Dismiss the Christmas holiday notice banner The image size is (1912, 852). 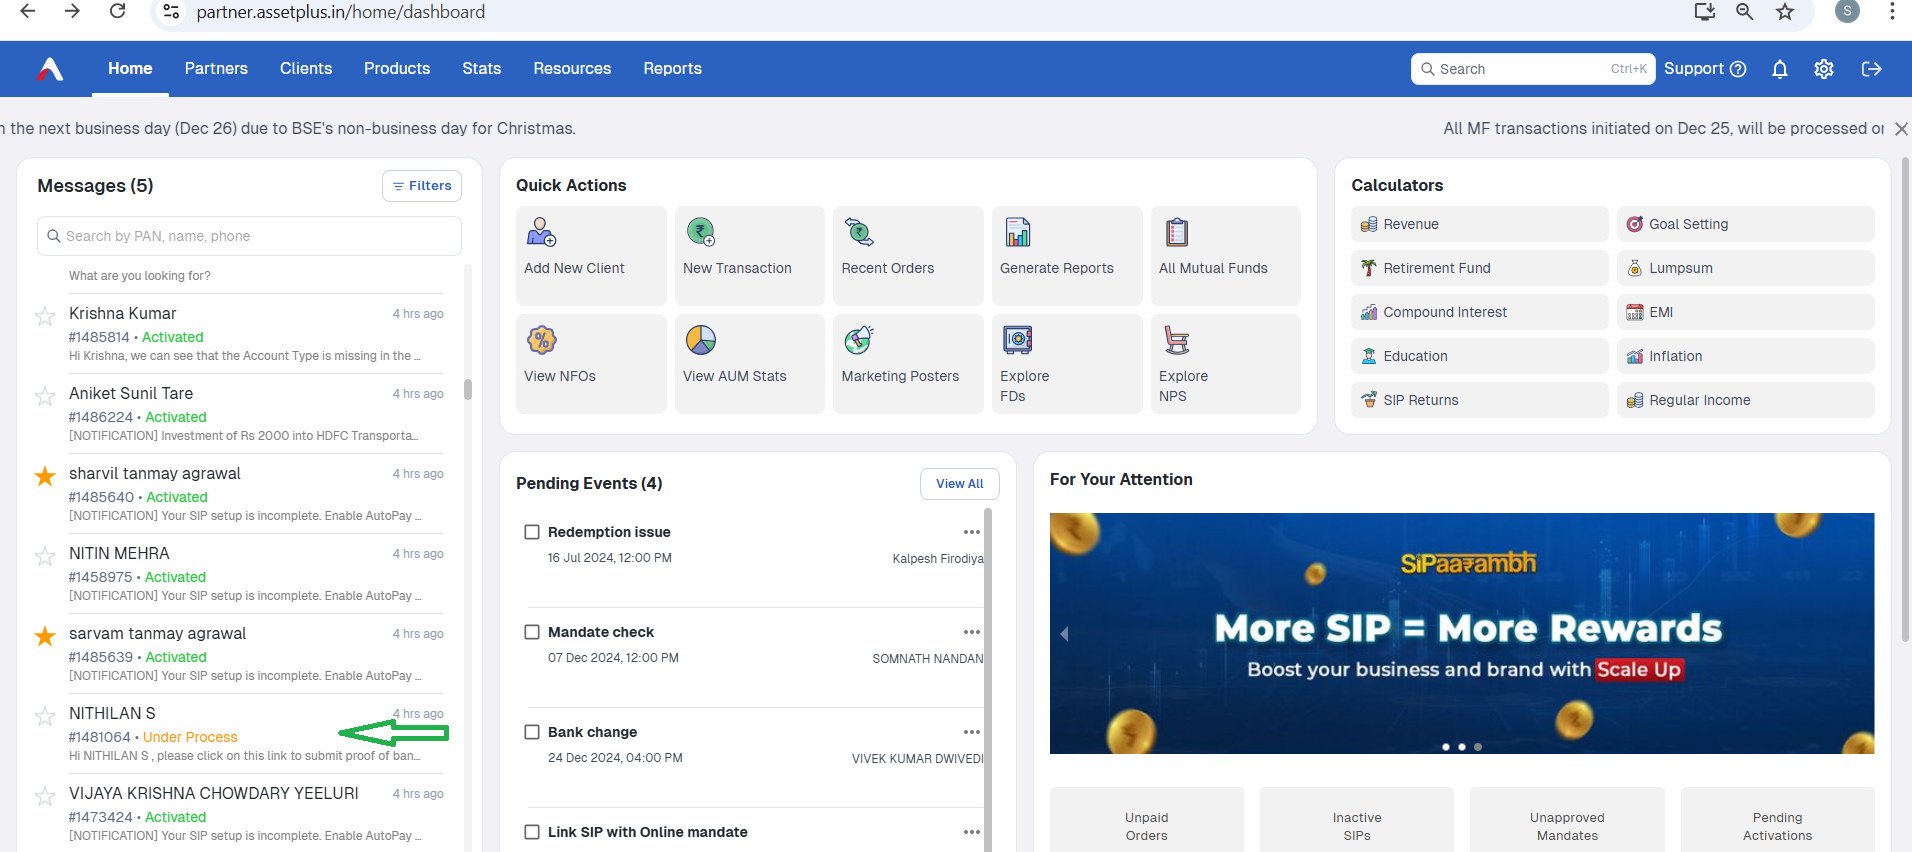point(1901,129)
